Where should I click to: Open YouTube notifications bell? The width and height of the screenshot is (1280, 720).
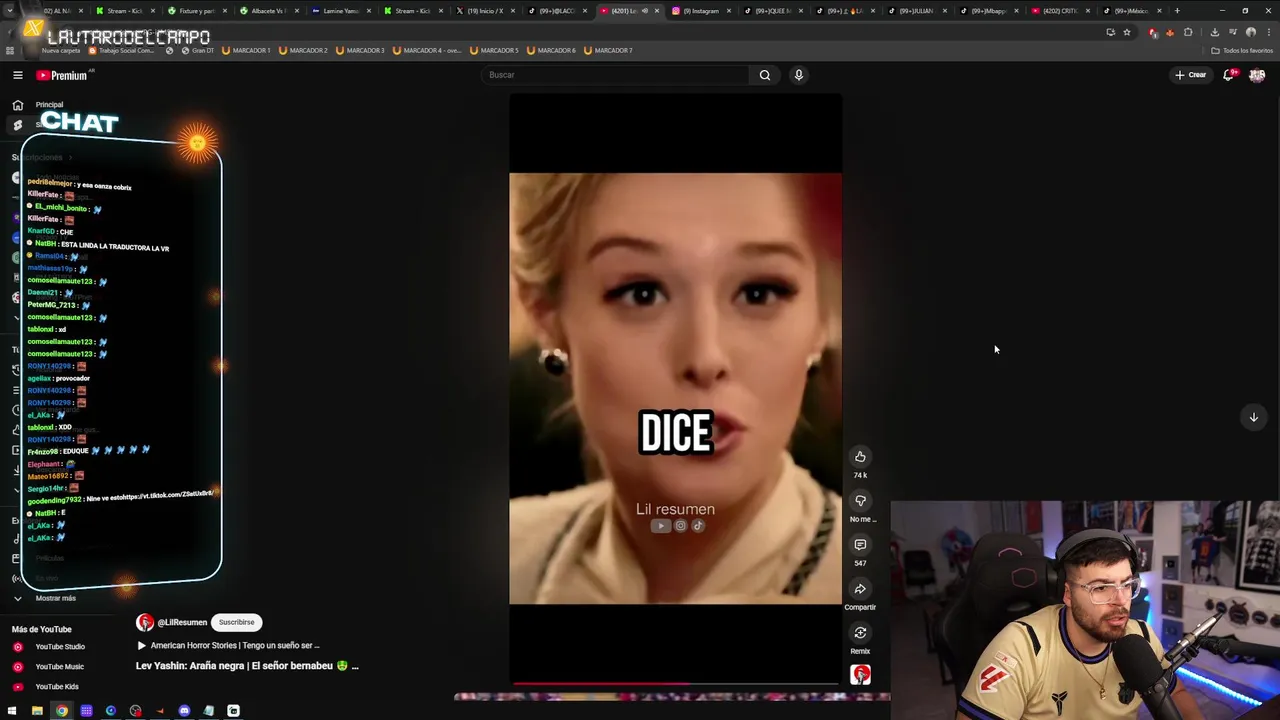click(1229, 75)
